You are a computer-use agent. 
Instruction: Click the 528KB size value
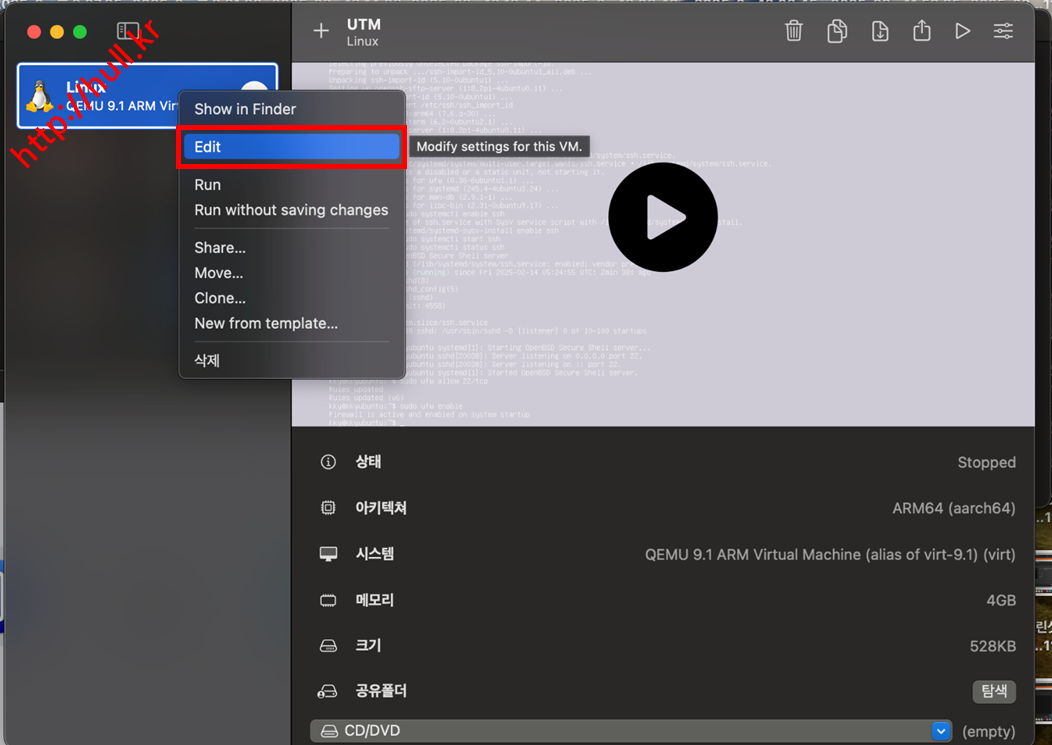(992, 646)
